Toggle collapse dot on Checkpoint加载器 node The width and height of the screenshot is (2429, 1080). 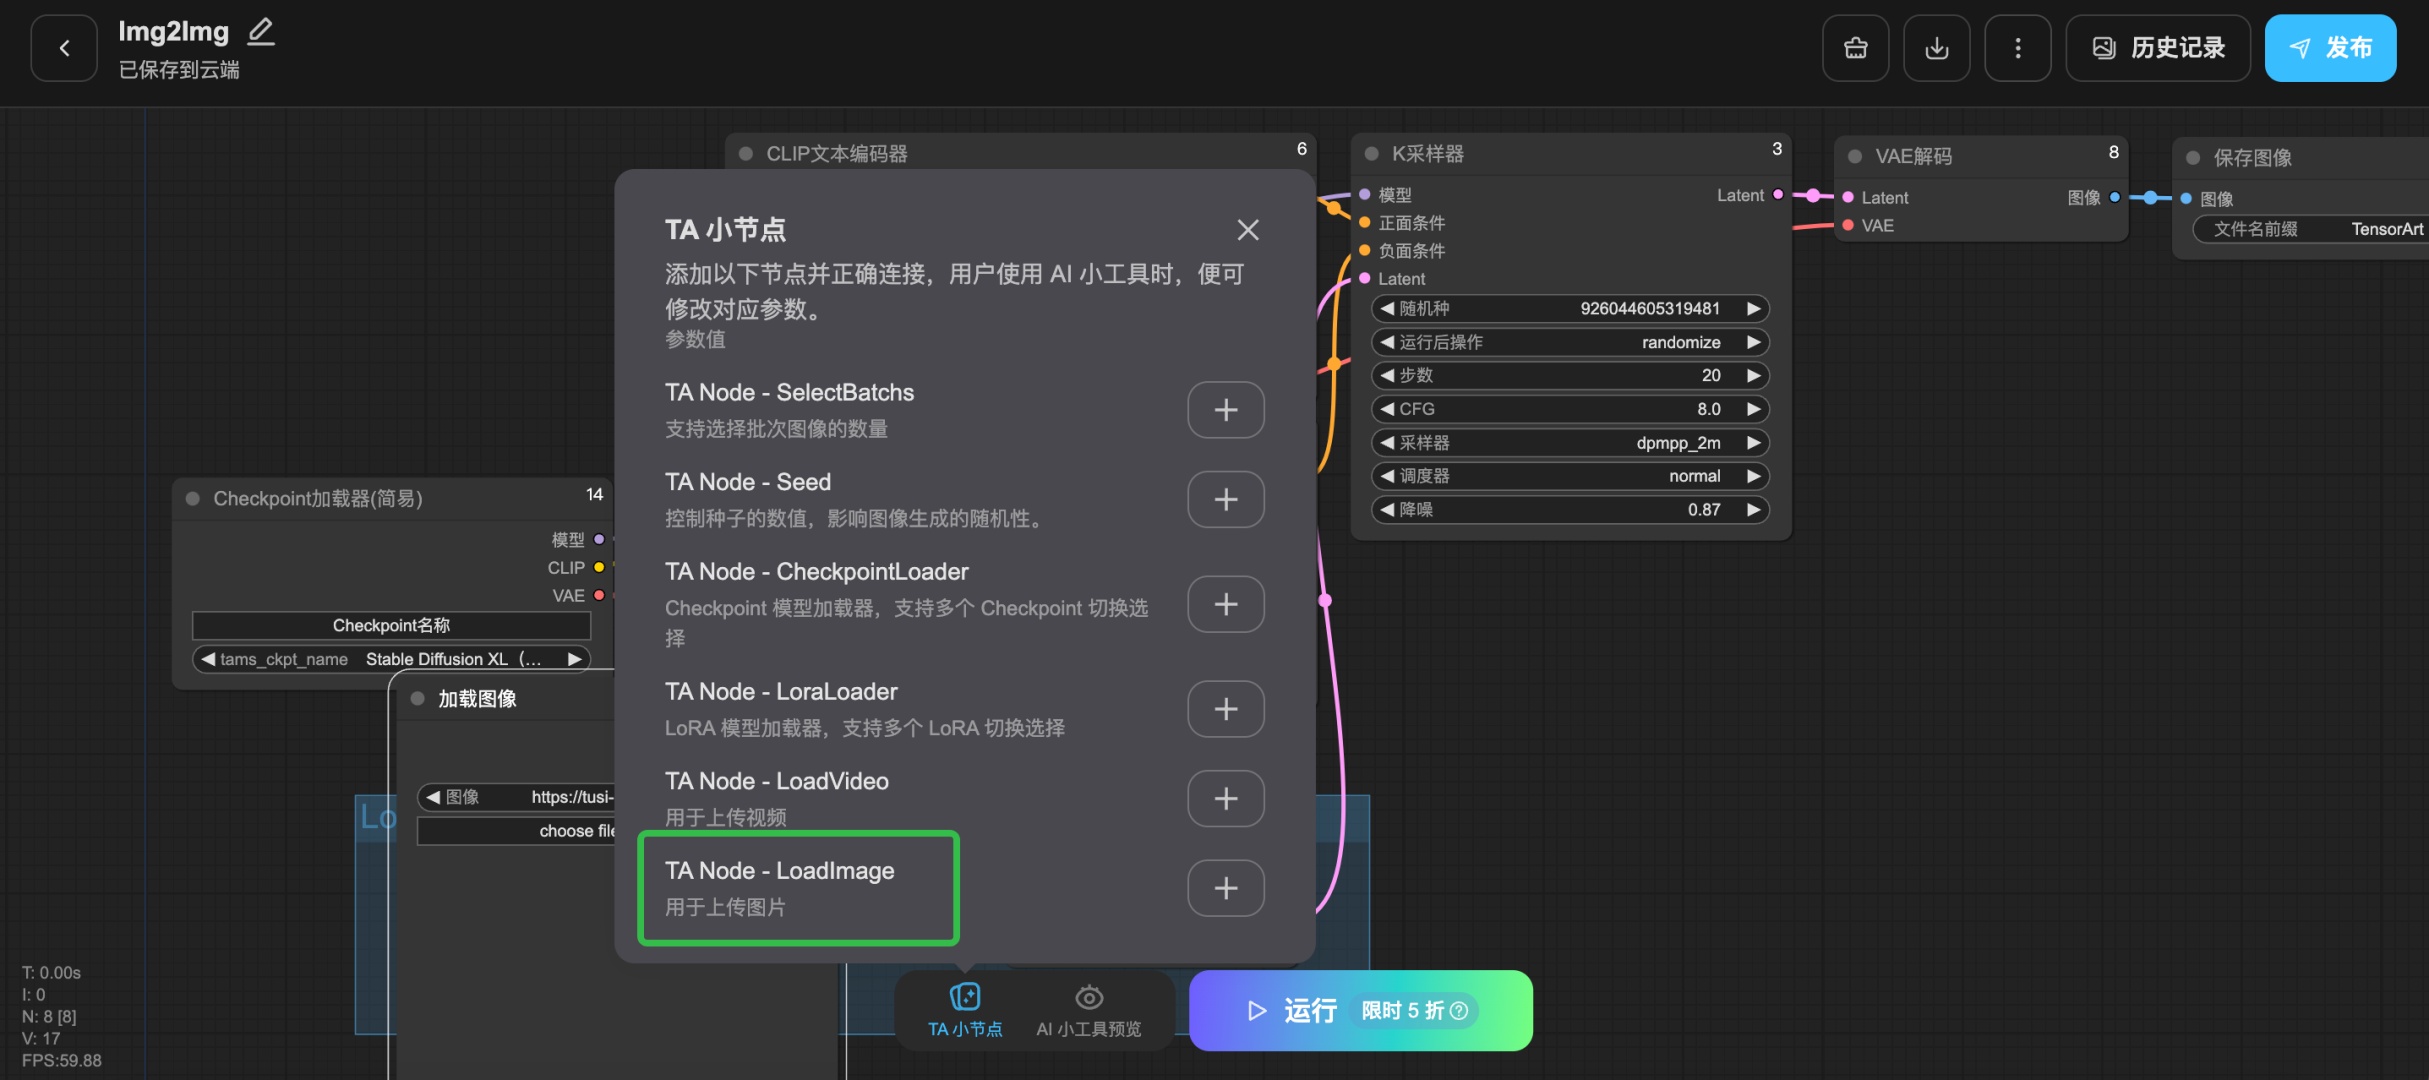(193, 498)
